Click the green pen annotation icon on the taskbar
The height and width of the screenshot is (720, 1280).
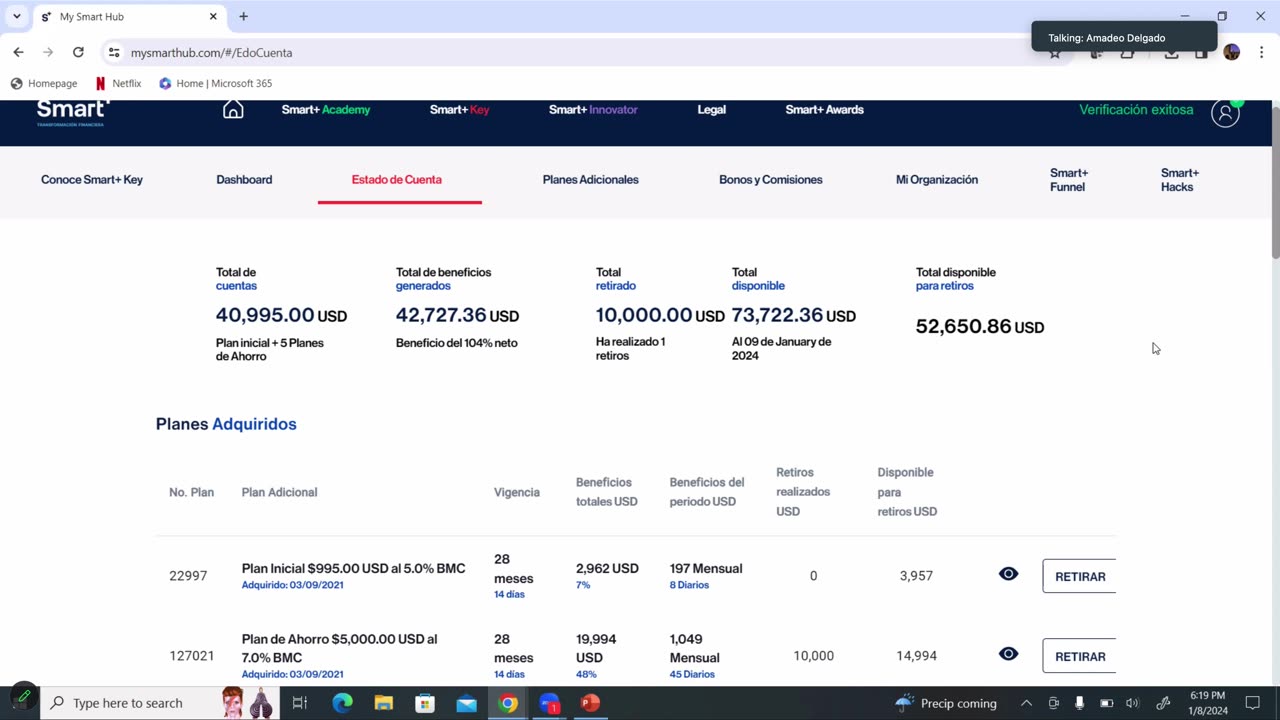[22, 698]
